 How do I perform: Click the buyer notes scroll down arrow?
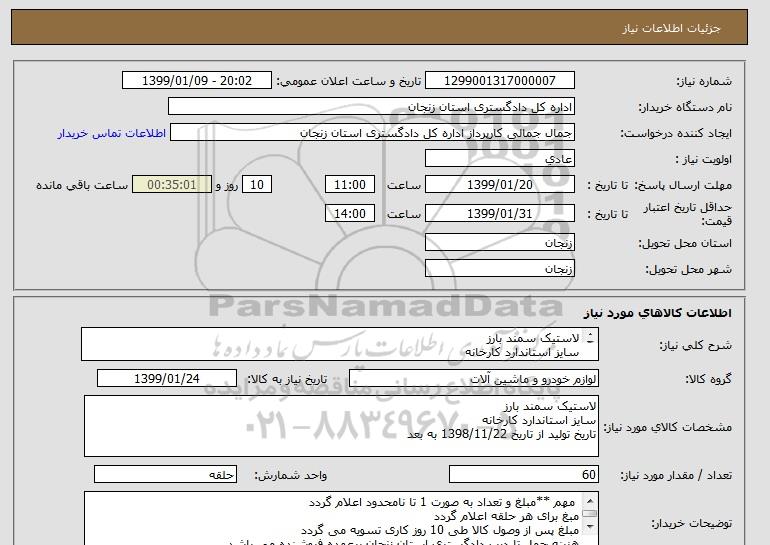pos(590,528)
